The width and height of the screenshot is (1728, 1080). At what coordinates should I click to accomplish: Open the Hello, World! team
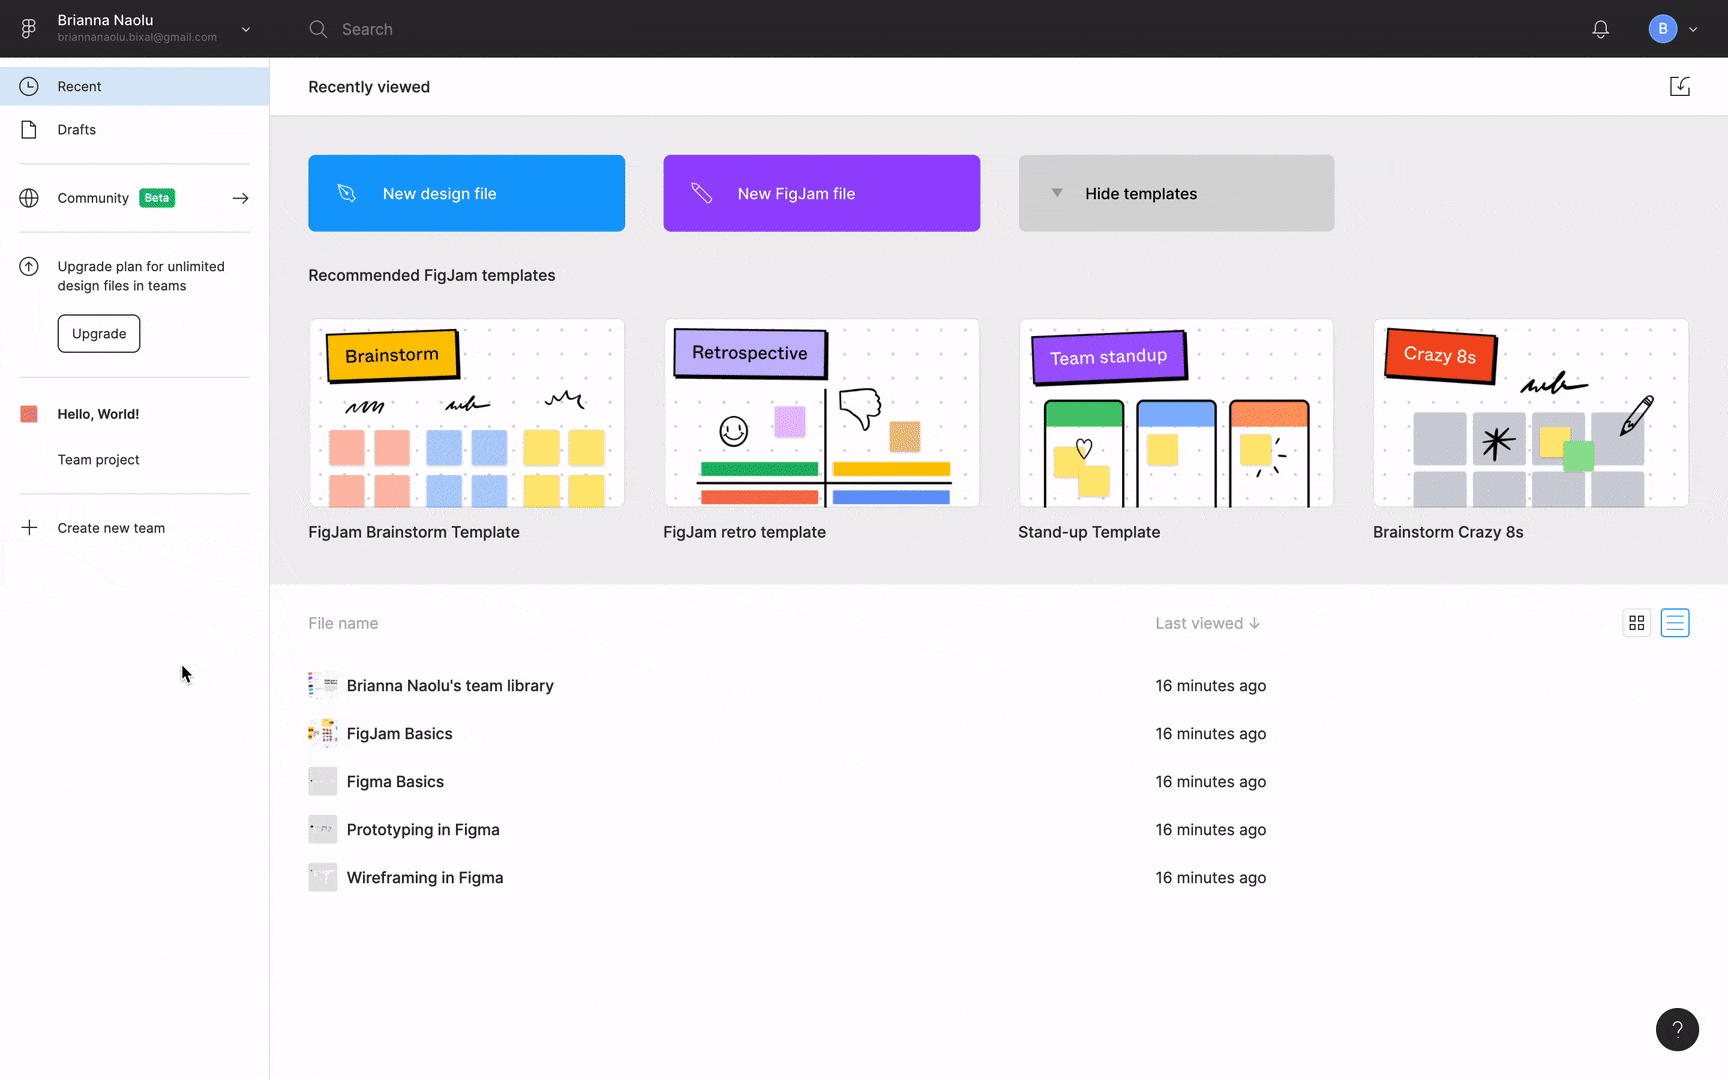point(98,414)
